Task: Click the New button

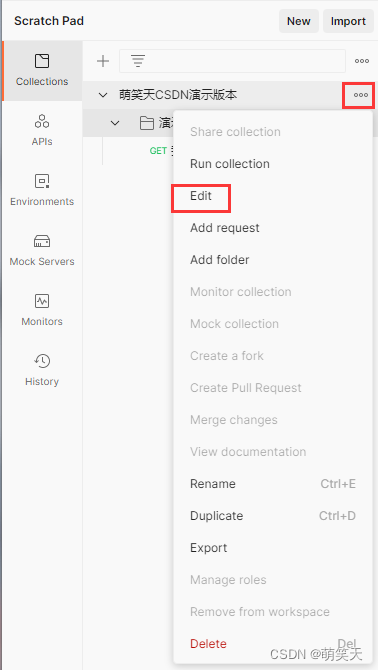Action: click(299, 21)
